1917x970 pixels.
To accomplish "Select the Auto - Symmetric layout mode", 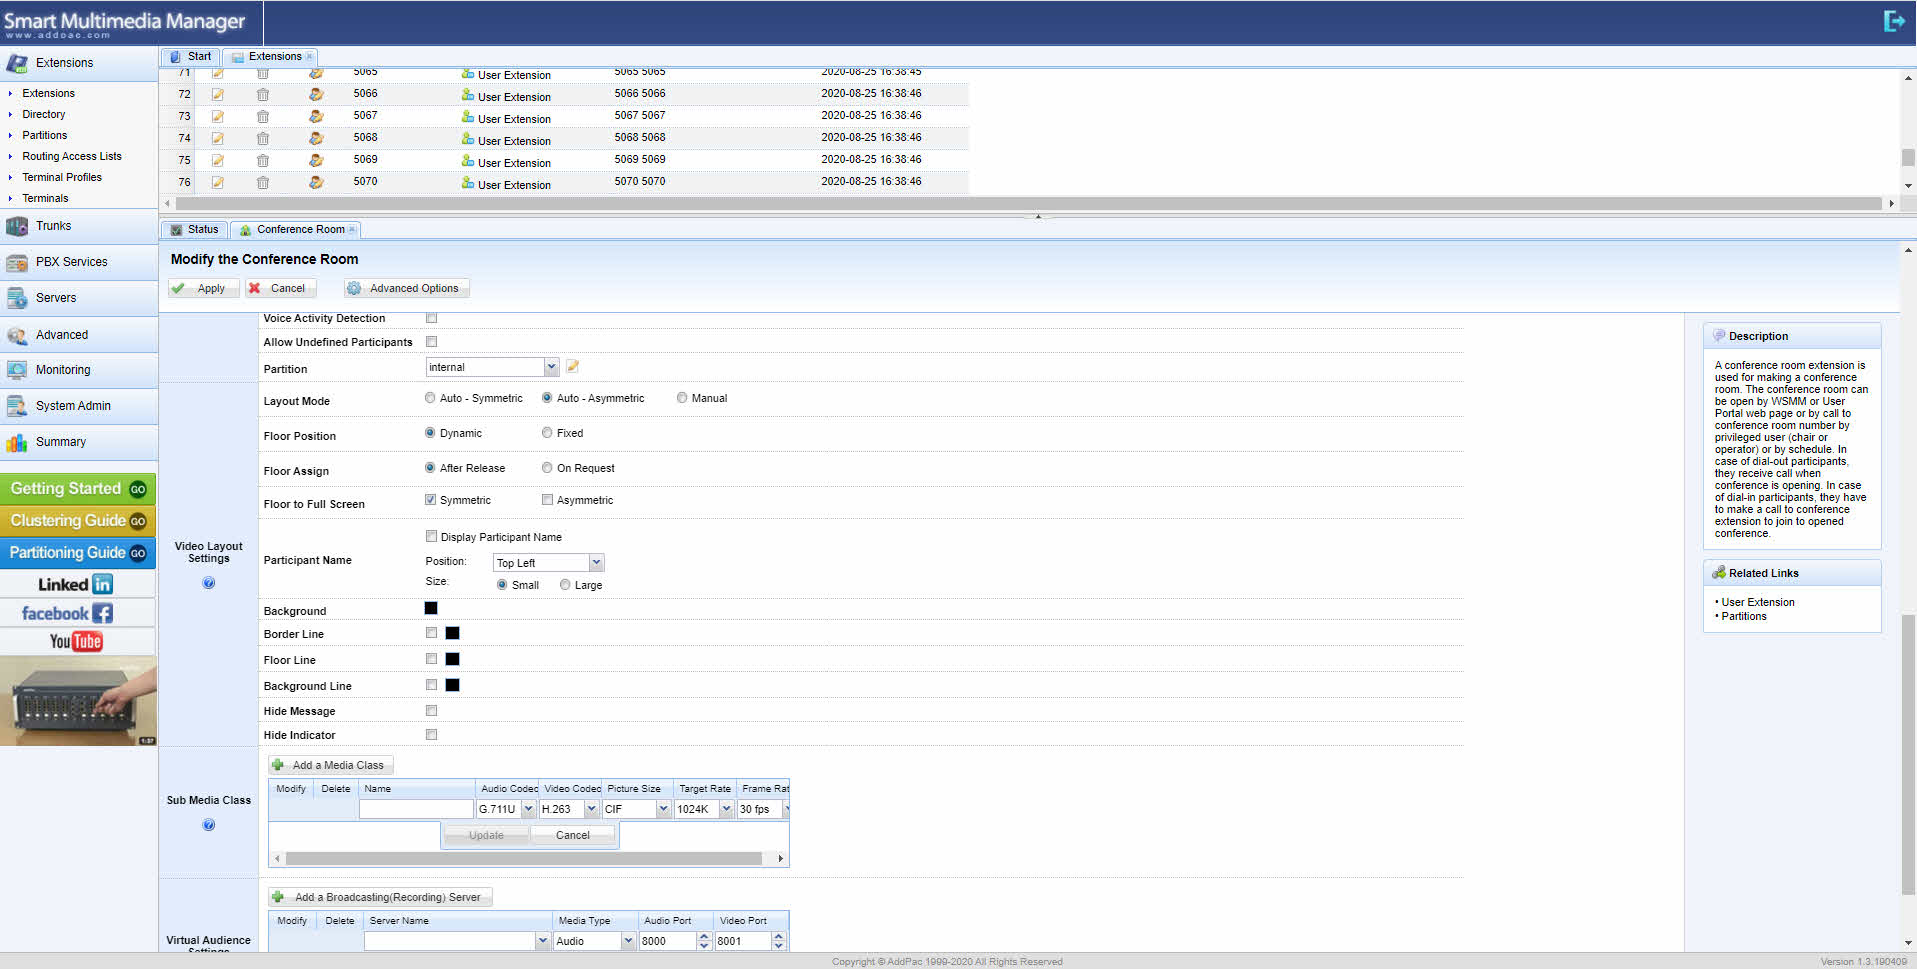I will click(431, 398).
